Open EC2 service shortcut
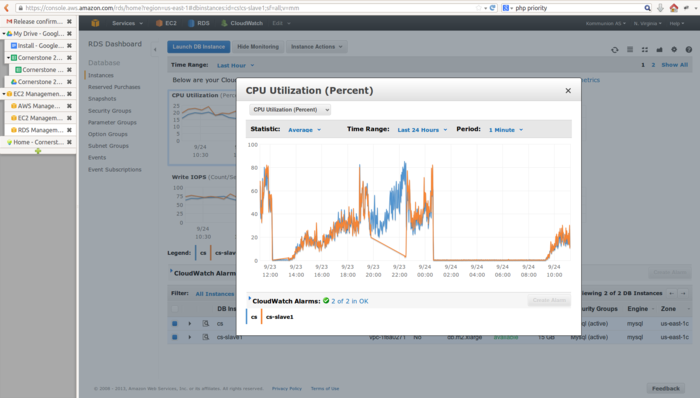Screen dimensions: 700x398 (166, 23)
